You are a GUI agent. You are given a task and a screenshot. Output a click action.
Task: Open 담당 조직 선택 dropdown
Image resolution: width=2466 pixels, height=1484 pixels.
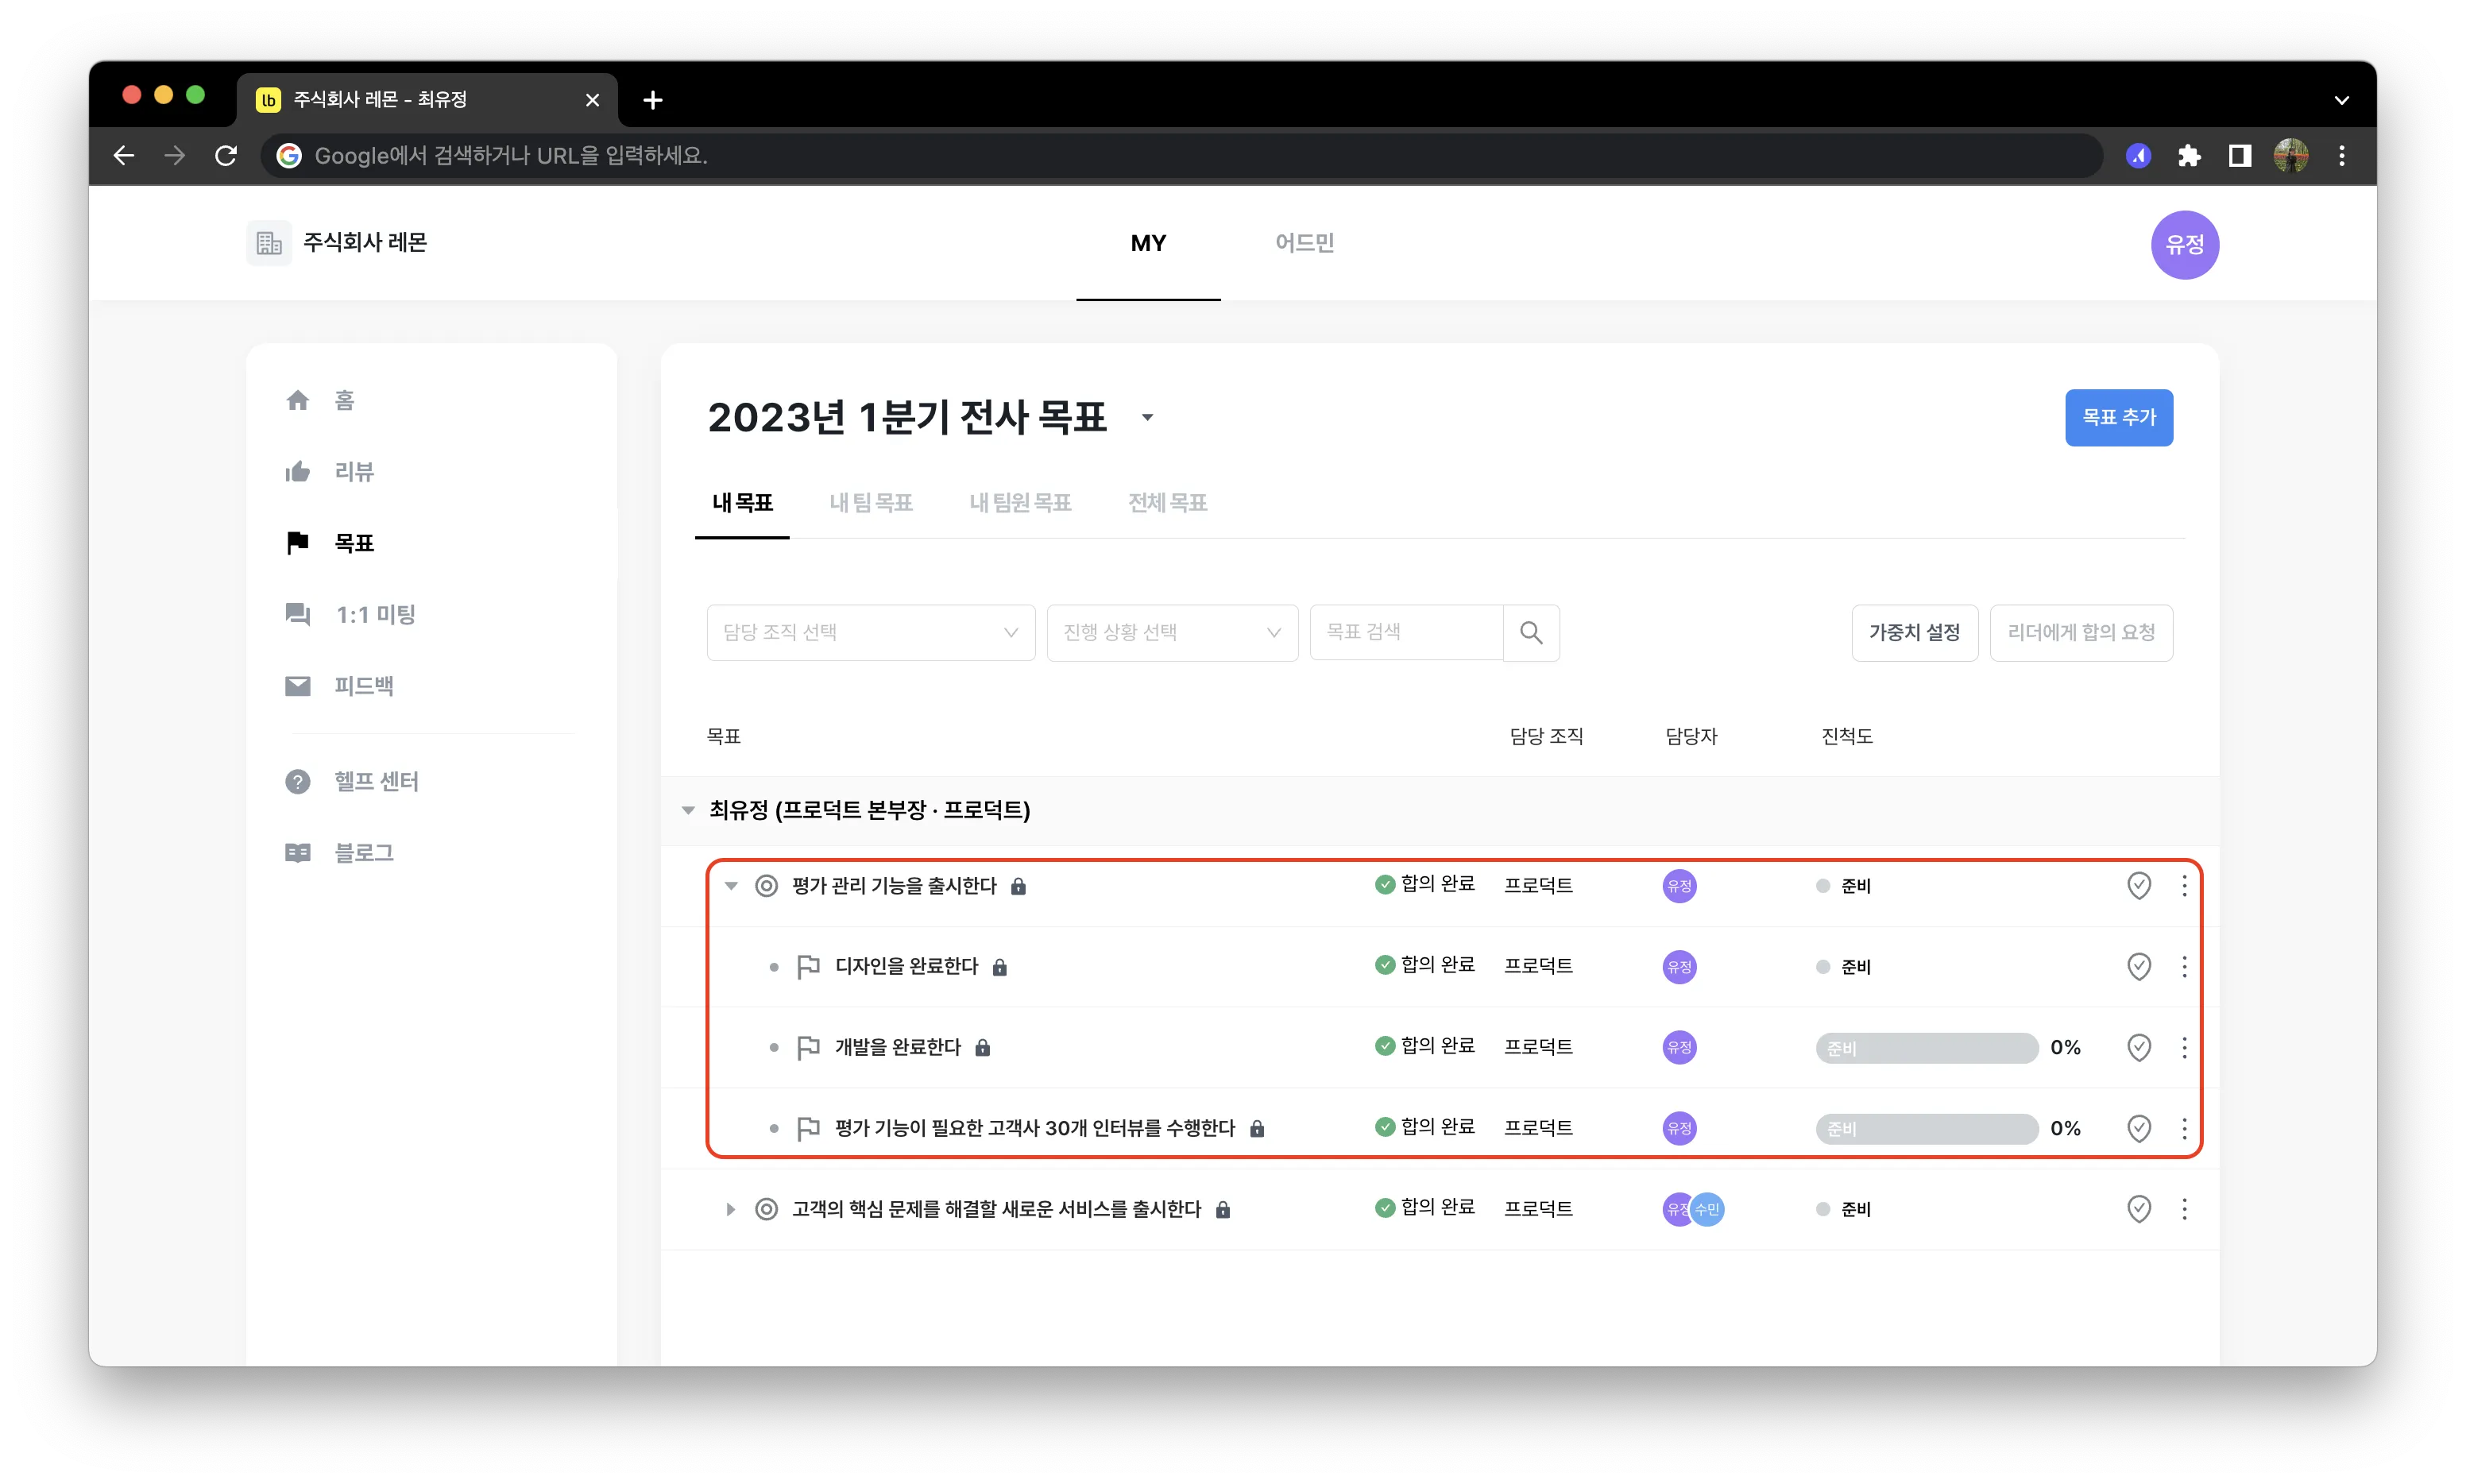[x=870, y=632]
